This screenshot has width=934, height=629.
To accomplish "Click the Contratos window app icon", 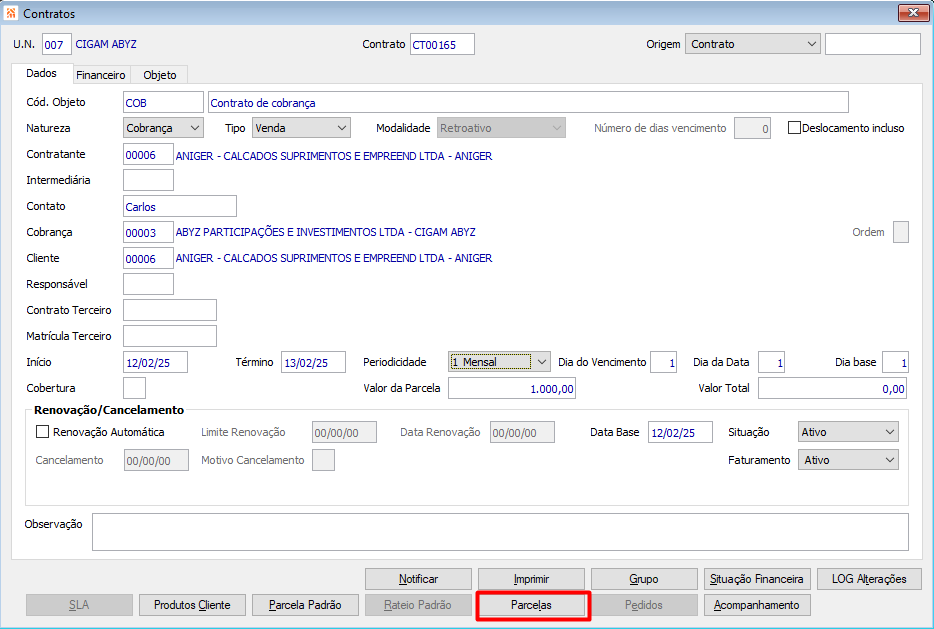I will 11,13.
